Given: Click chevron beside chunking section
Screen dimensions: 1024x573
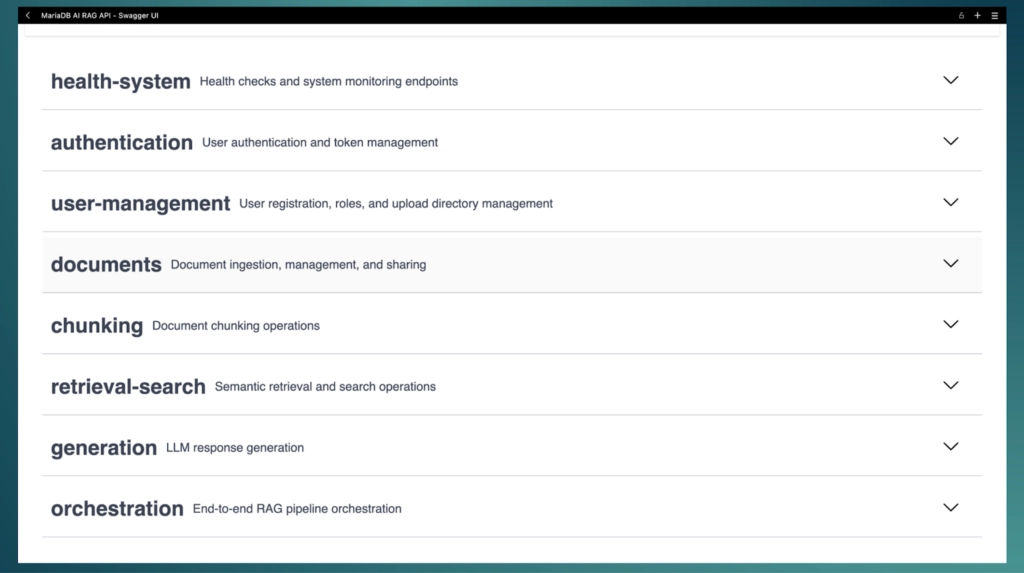Looking at the screenshot, I should click(x=951, y=324).
